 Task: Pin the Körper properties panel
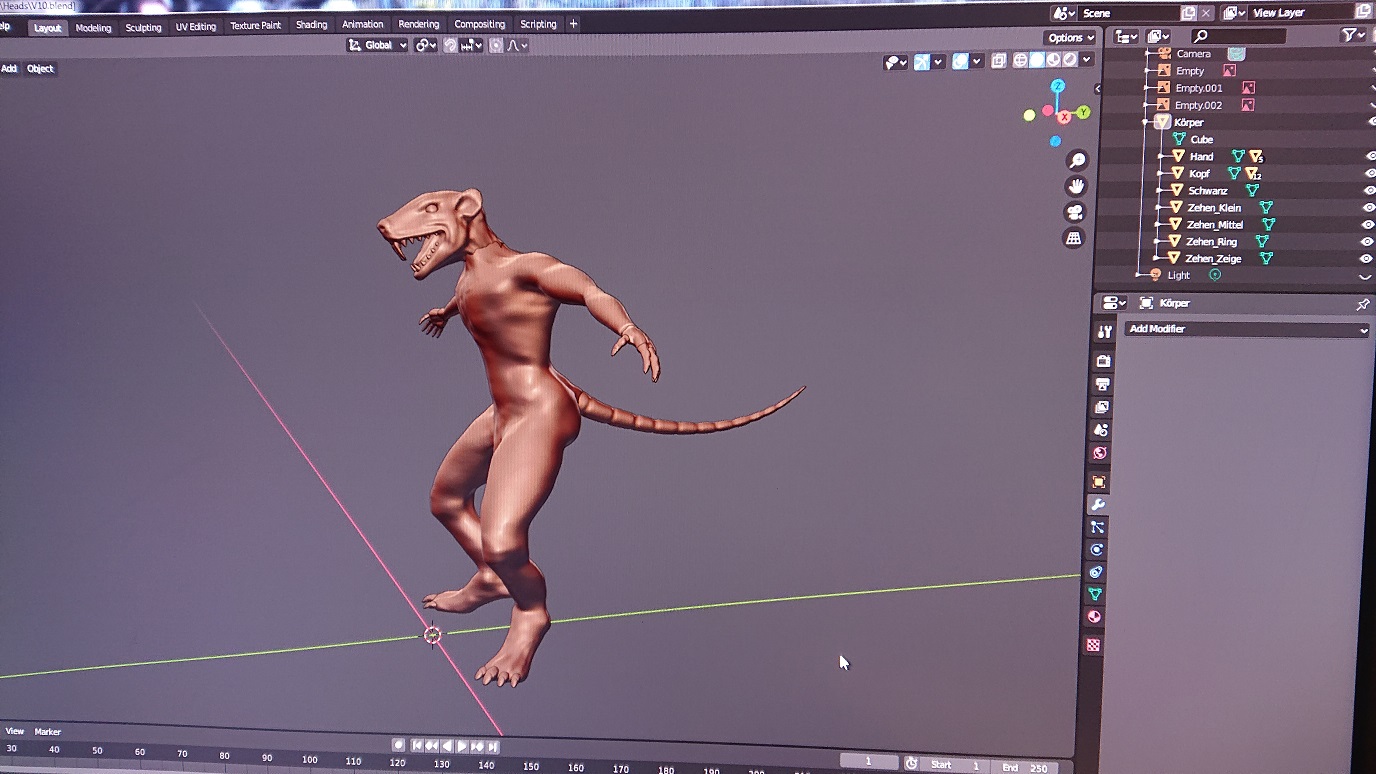1362,304
